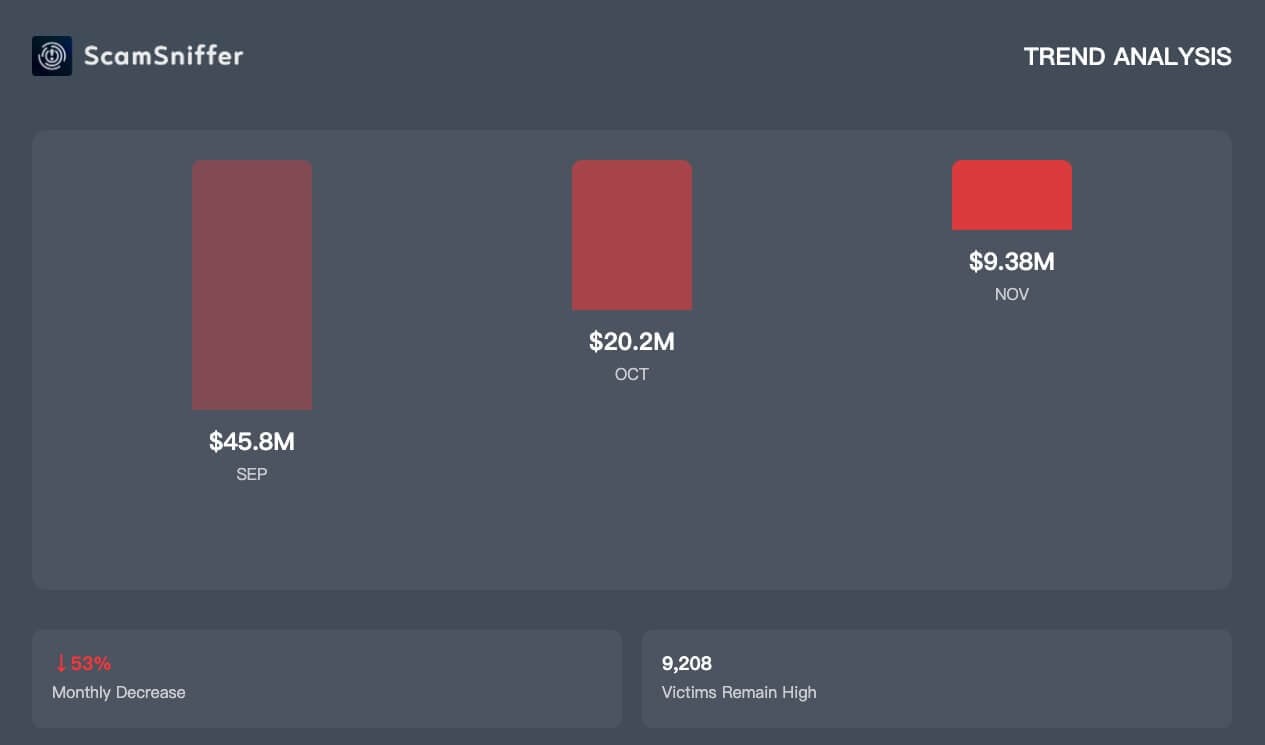Click the SEP month label

click(x=252, y=475)
